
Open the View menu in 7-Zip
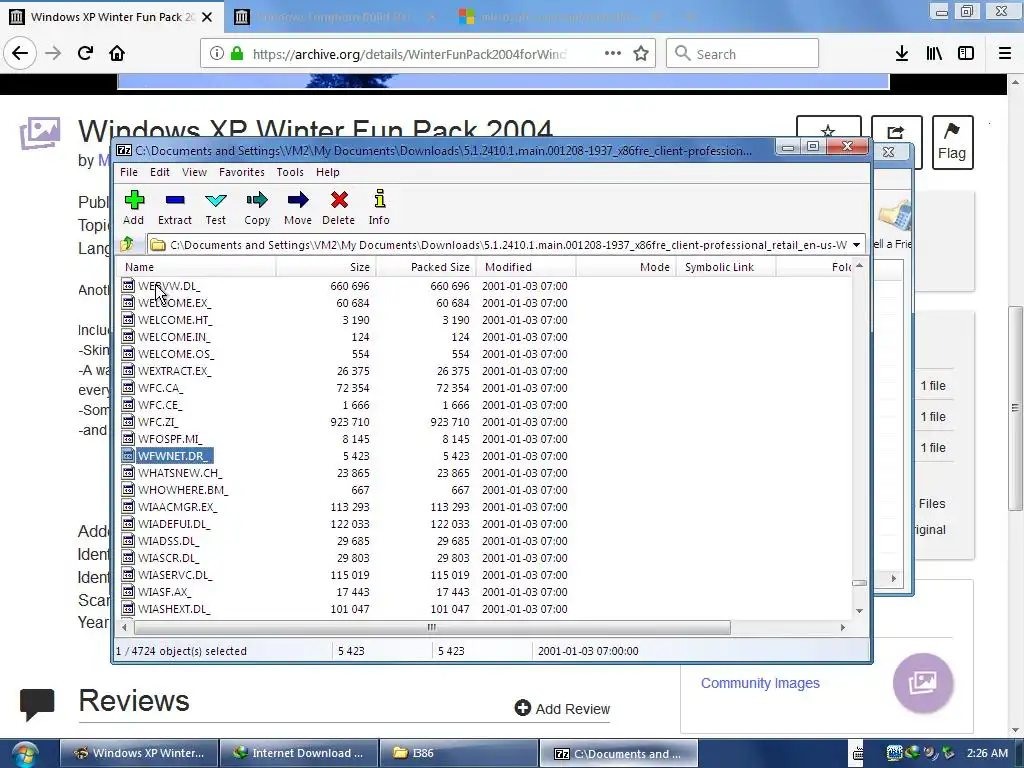point(194,172)
